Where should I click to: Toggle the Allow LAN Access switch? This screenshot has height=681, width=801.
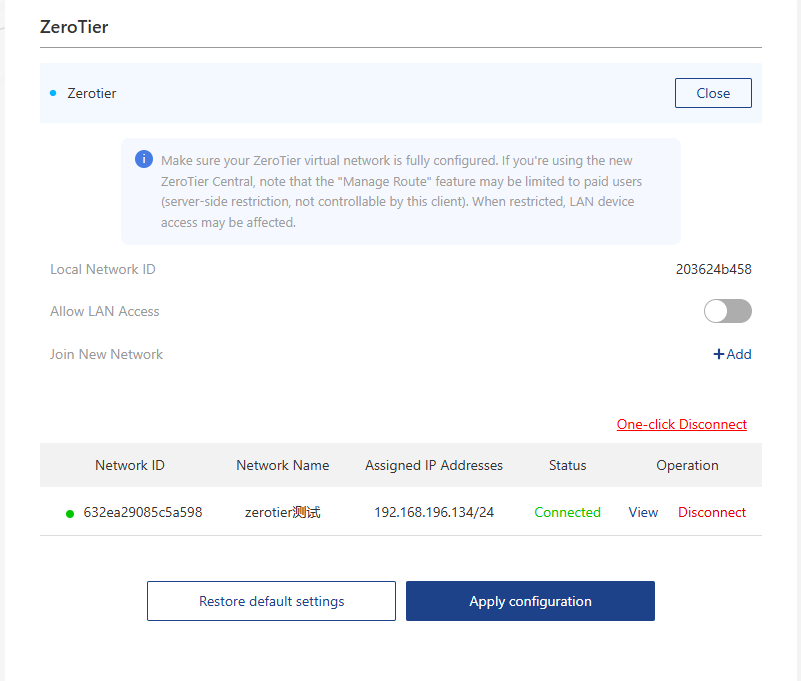pos(727,311)
